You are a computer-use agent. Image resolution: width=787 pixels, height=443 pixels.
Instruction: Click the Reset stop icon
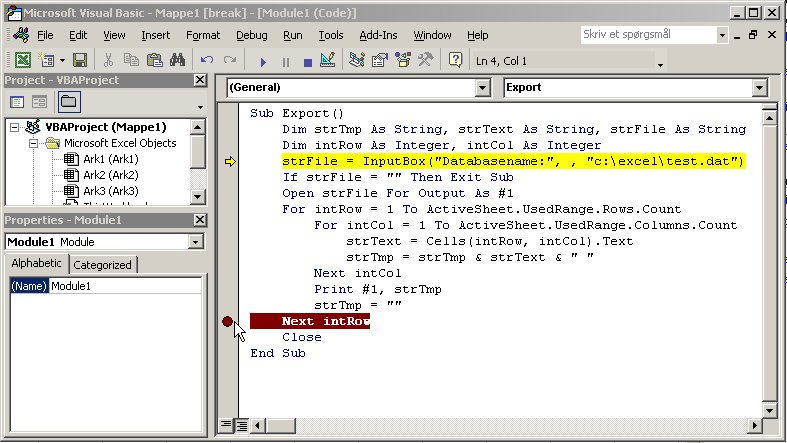(307, 61)
